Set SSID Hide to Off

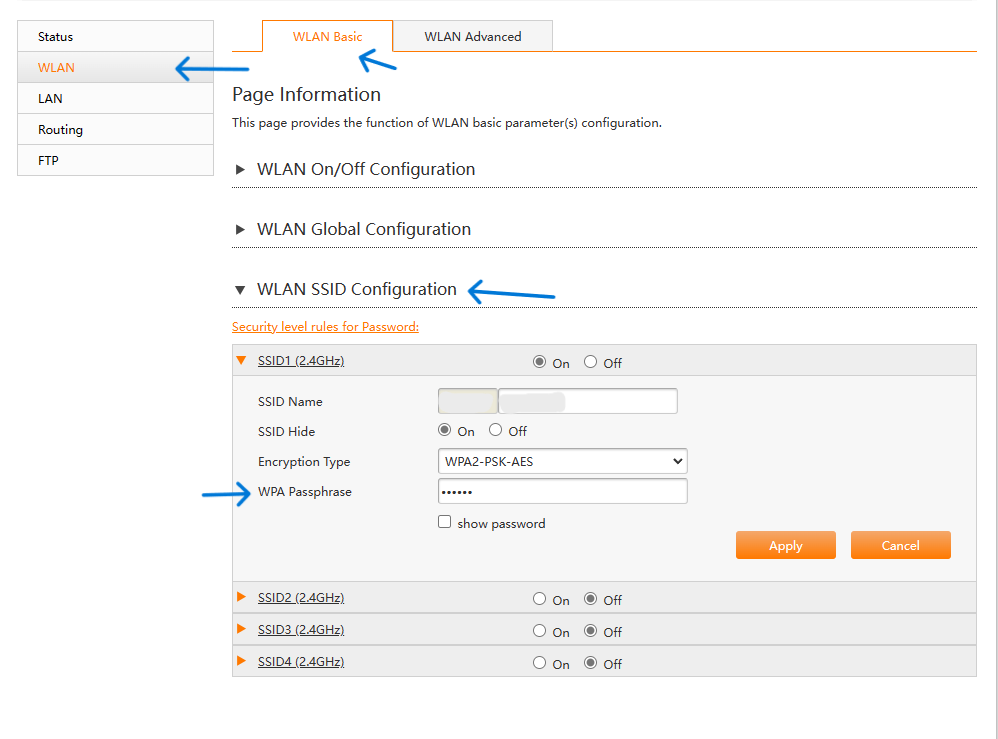(x=496, y=431)
